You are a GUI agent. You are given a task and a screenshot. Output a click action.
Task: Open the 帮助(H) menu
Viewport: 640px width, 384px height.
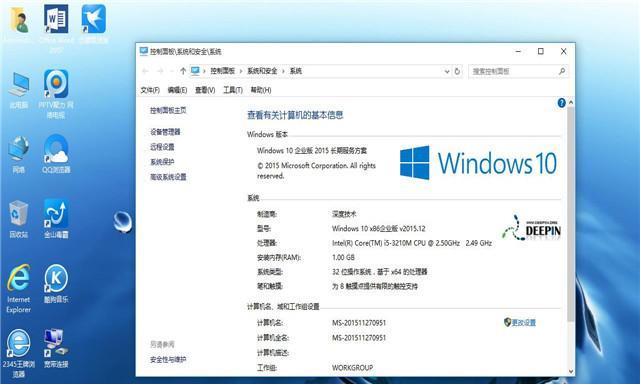coord(261,90)
